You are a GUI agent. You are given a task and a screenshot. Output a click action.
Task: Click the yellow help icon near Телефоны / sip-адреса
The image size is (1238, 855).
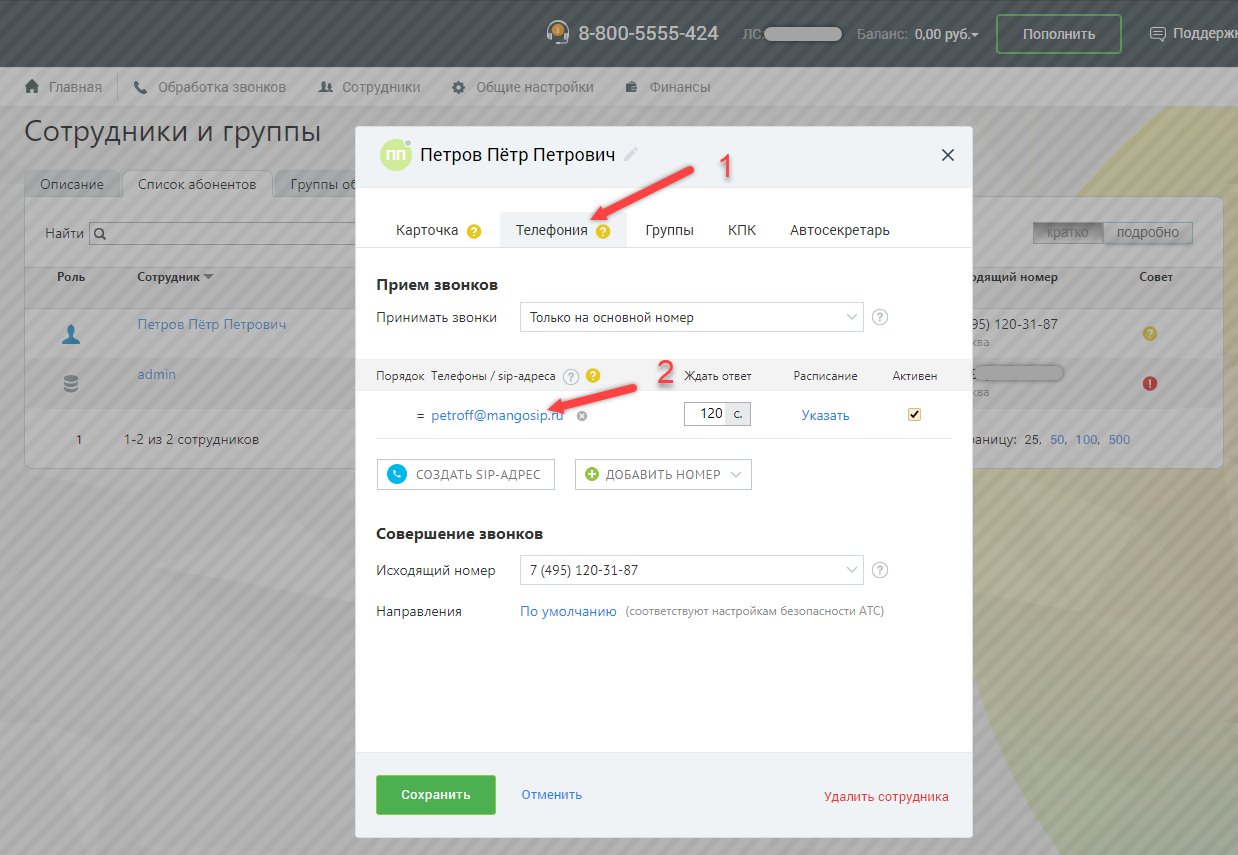tap(593, 376)
